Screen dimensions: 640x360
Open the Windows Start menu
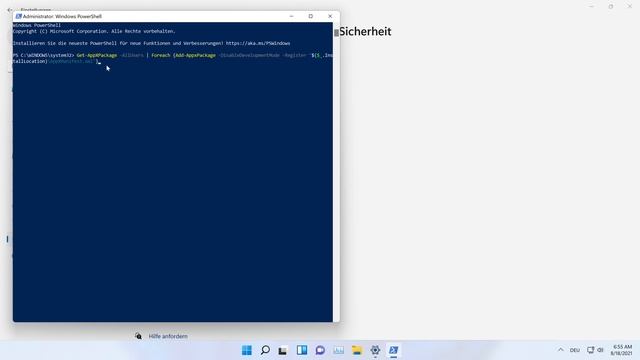[x=247, y=350]
